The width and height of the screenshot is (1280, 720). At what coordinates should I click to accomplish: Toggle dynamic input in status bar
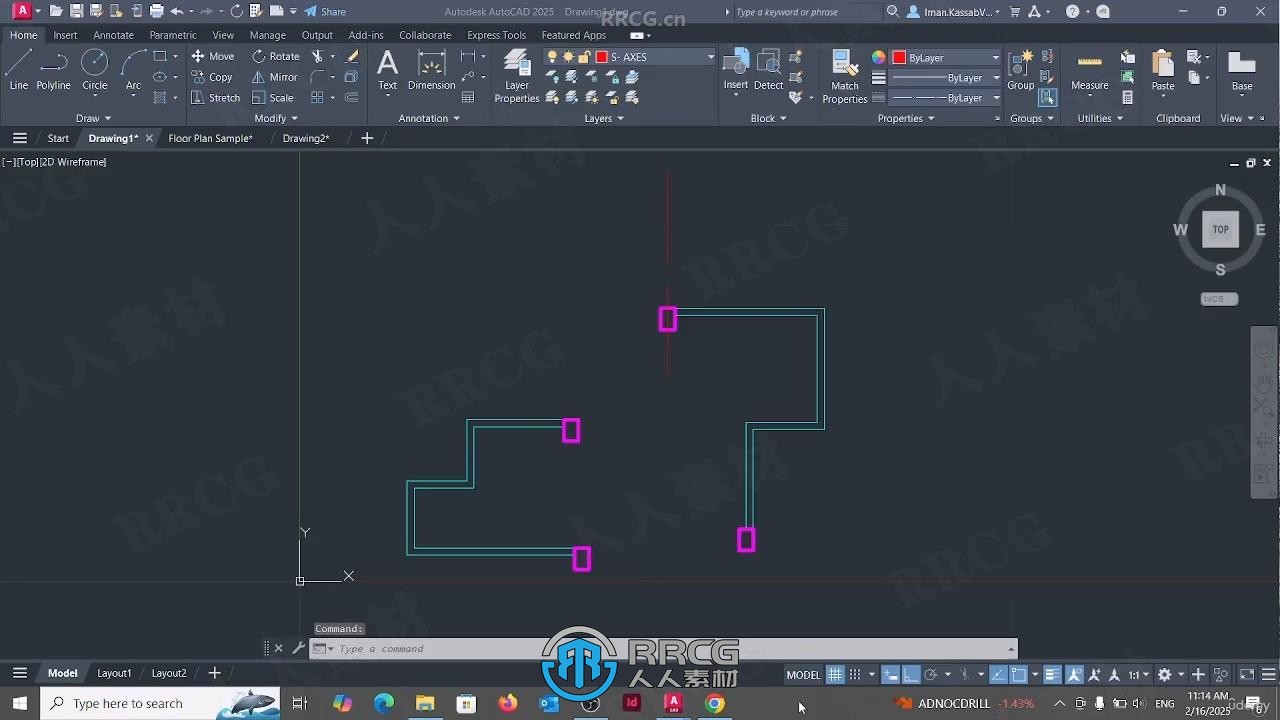point(890,675)
